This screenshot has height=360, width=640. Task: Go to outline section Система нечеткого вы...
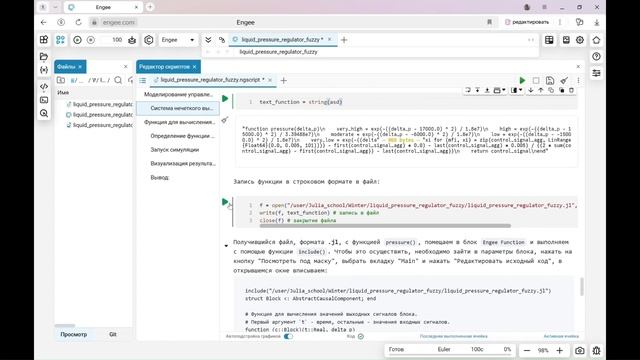178,108
